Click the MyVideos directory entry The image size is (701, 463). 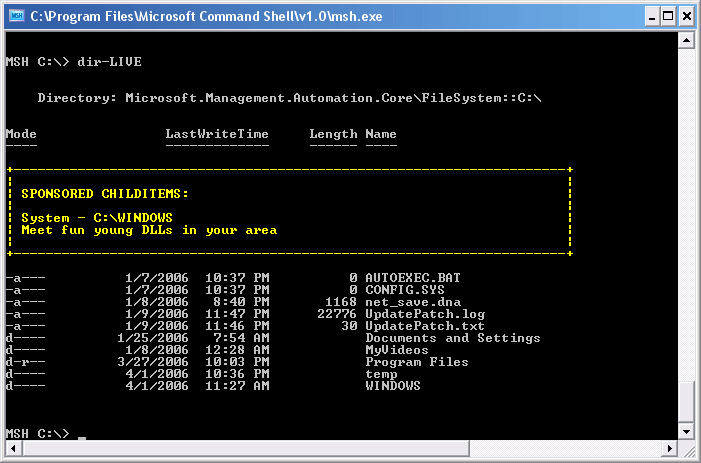(396, 350)
